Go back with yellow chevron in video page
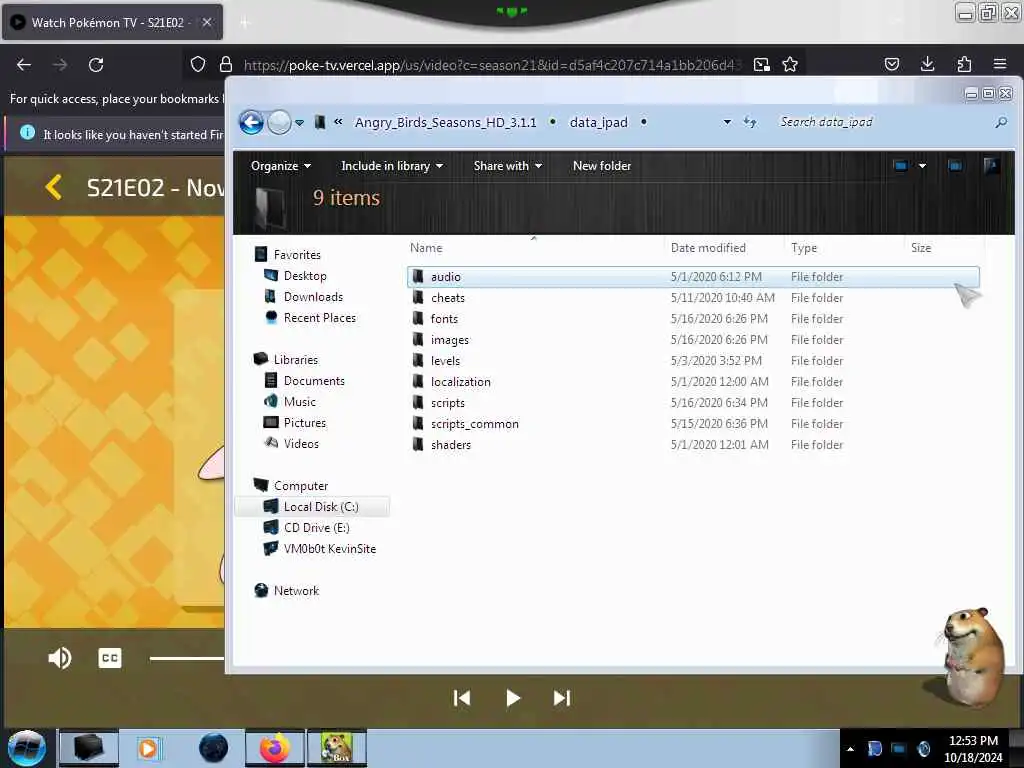 click(54, 187)
